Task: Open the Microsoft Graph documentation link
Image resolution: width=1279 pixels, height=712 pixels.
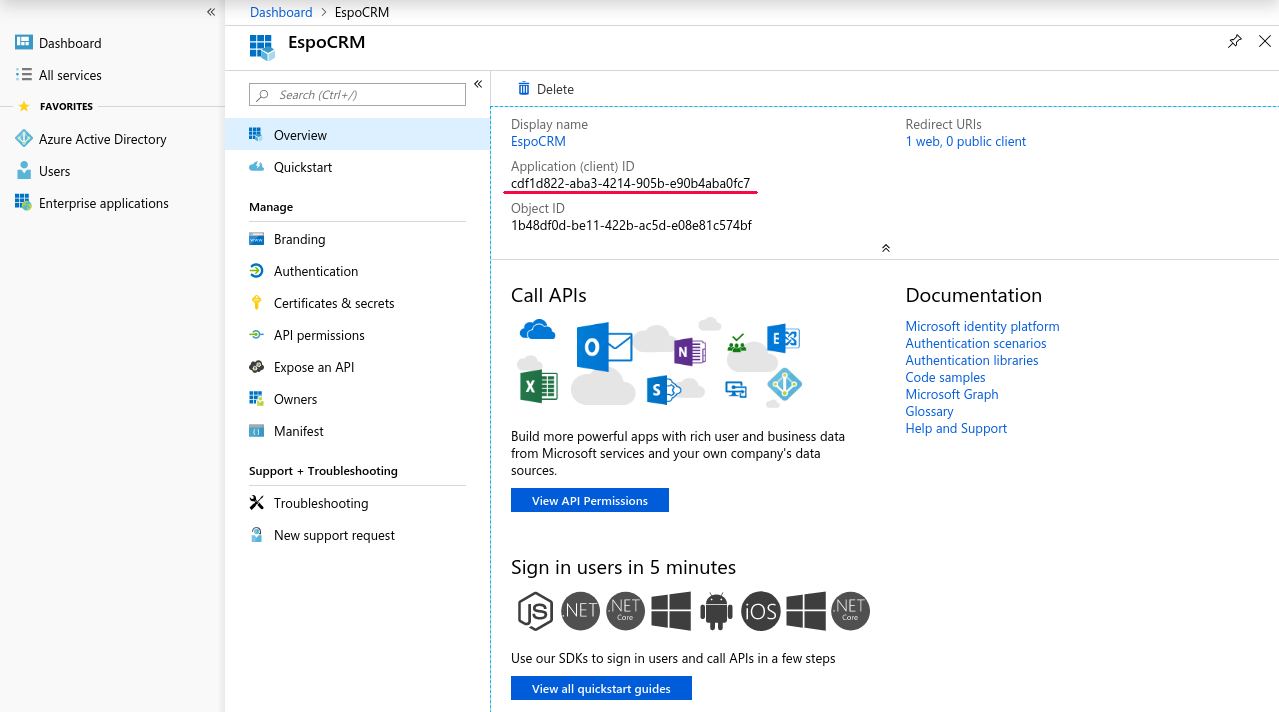Action: pos(951,394)
